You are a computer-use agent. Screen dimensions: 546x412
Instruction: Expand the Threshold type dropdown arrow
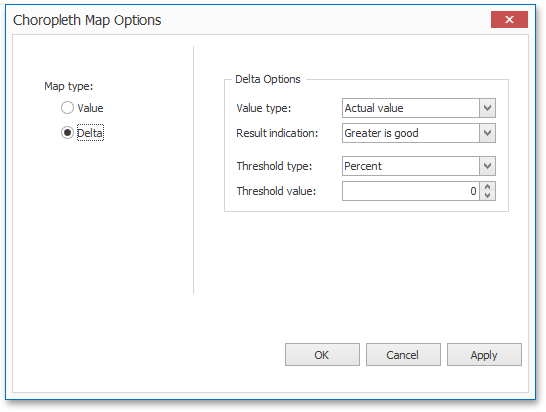pos(487,166)
